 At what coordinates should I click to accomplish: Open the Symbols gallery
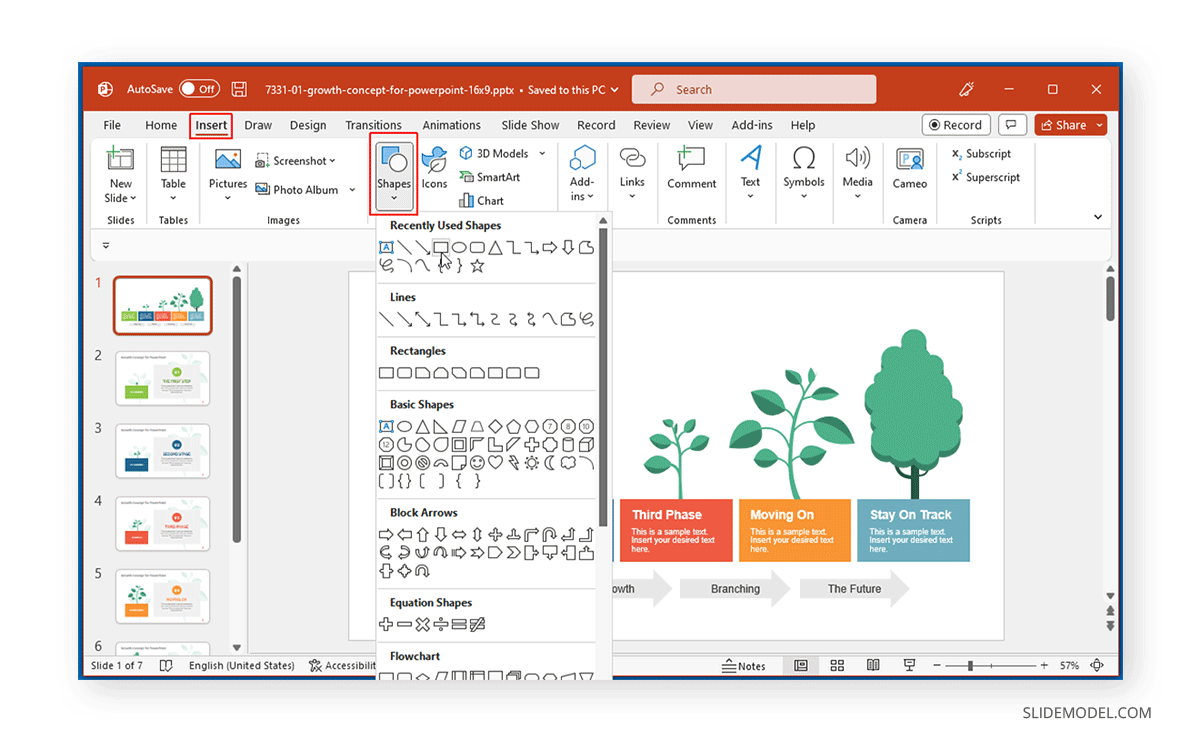tap(804, 170)
